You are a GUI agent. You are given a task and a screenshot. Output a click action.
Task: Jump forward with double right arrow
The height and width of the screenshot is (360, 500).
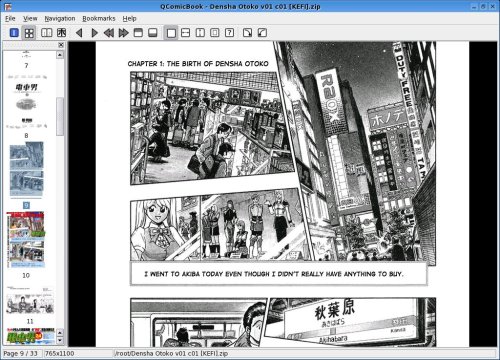[x=124, y=33]
